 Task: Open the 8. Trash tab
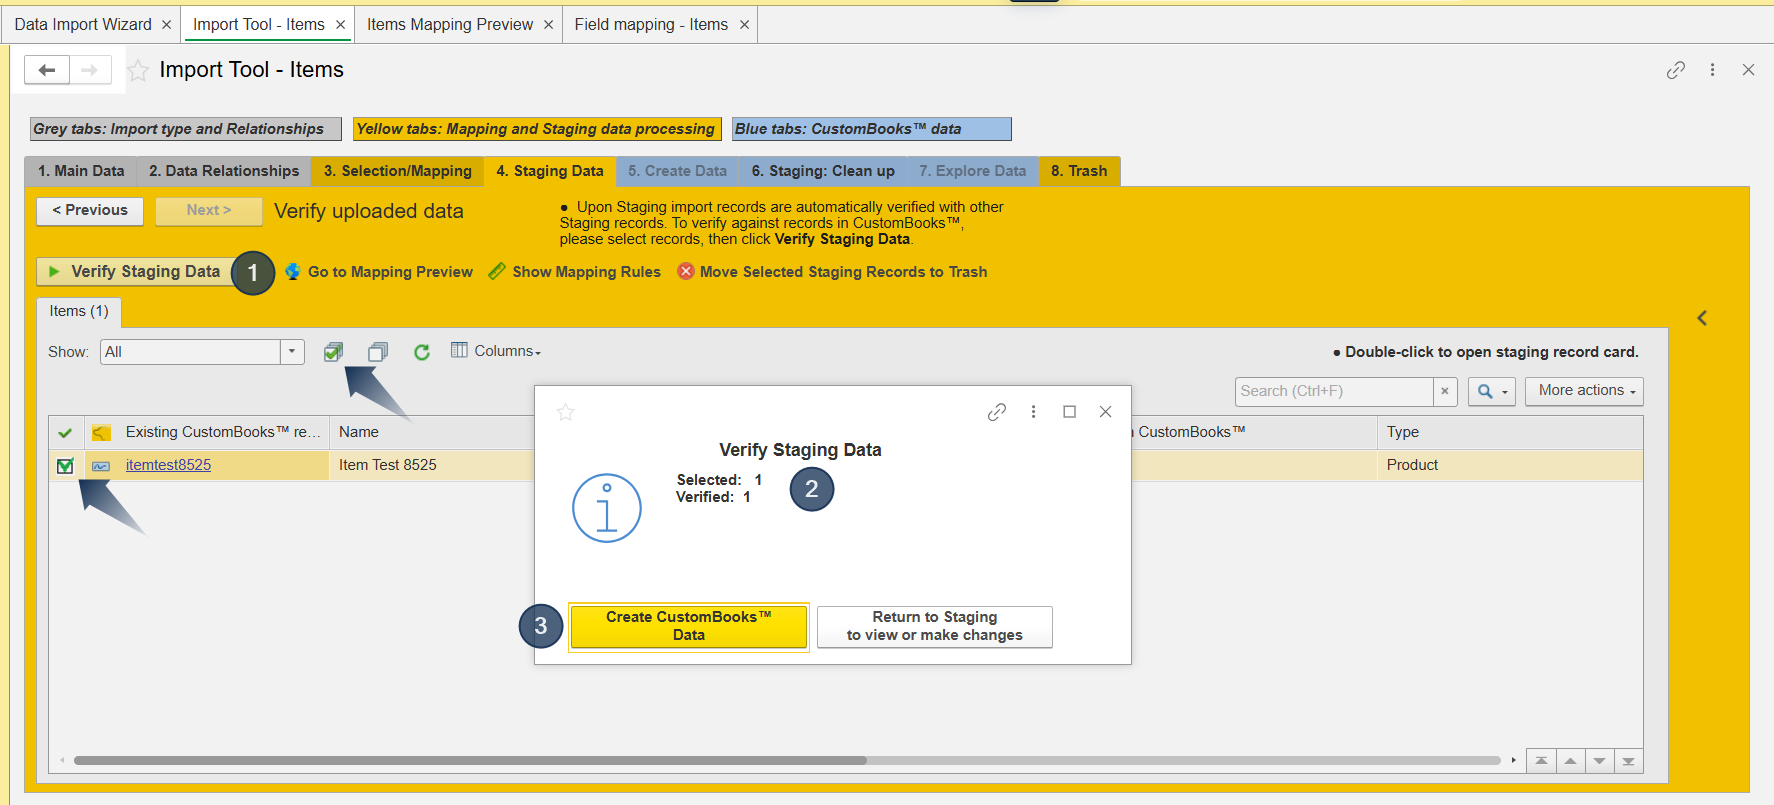coord(1079,171)
